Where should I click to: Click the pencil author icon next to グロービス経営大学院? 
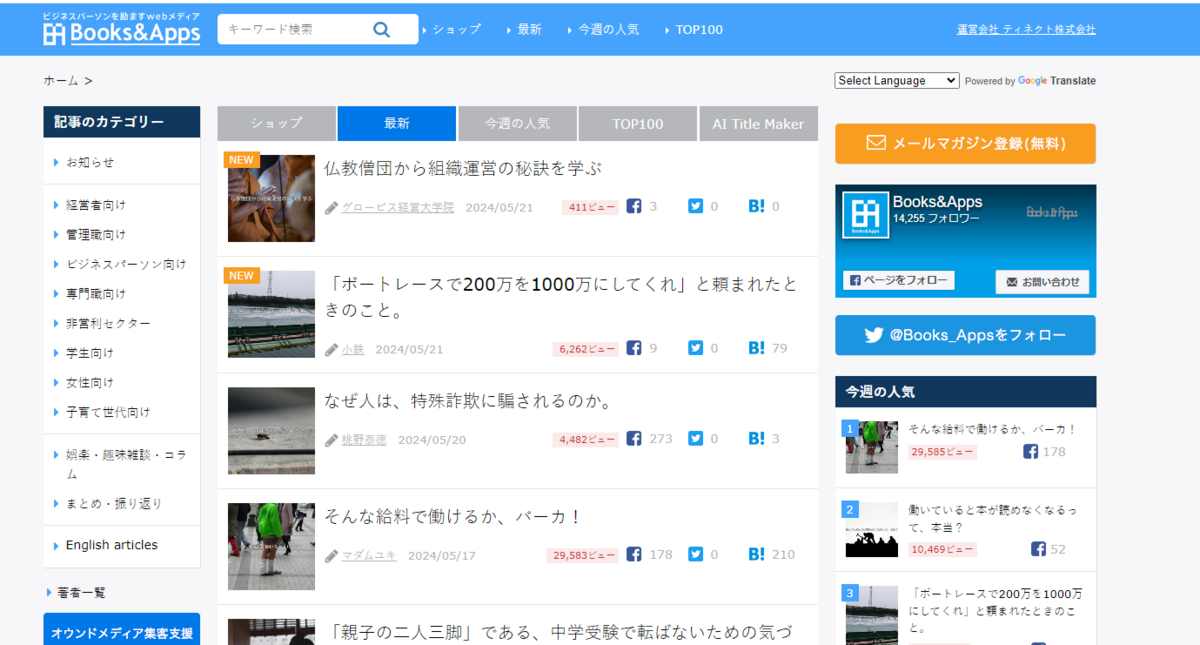pos(331,208)
